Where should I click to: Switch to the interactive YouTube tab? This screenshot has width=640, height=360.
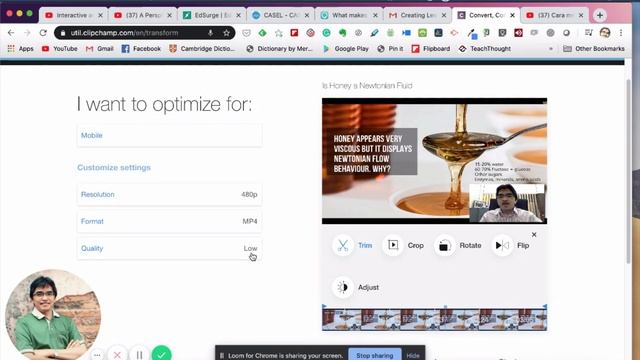(x=73, y=15)
